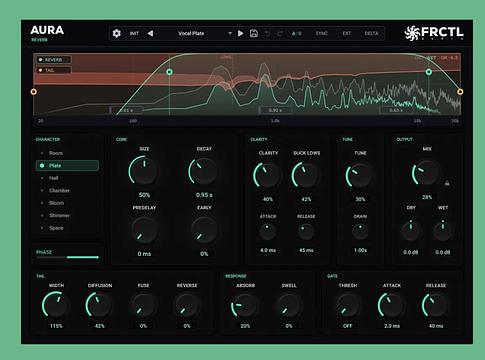Image resolution: width=485 pixels, height=360 pixels.
Task: Click the FRCTL logo
Action: pyautogui.click(x=434, y=33)
